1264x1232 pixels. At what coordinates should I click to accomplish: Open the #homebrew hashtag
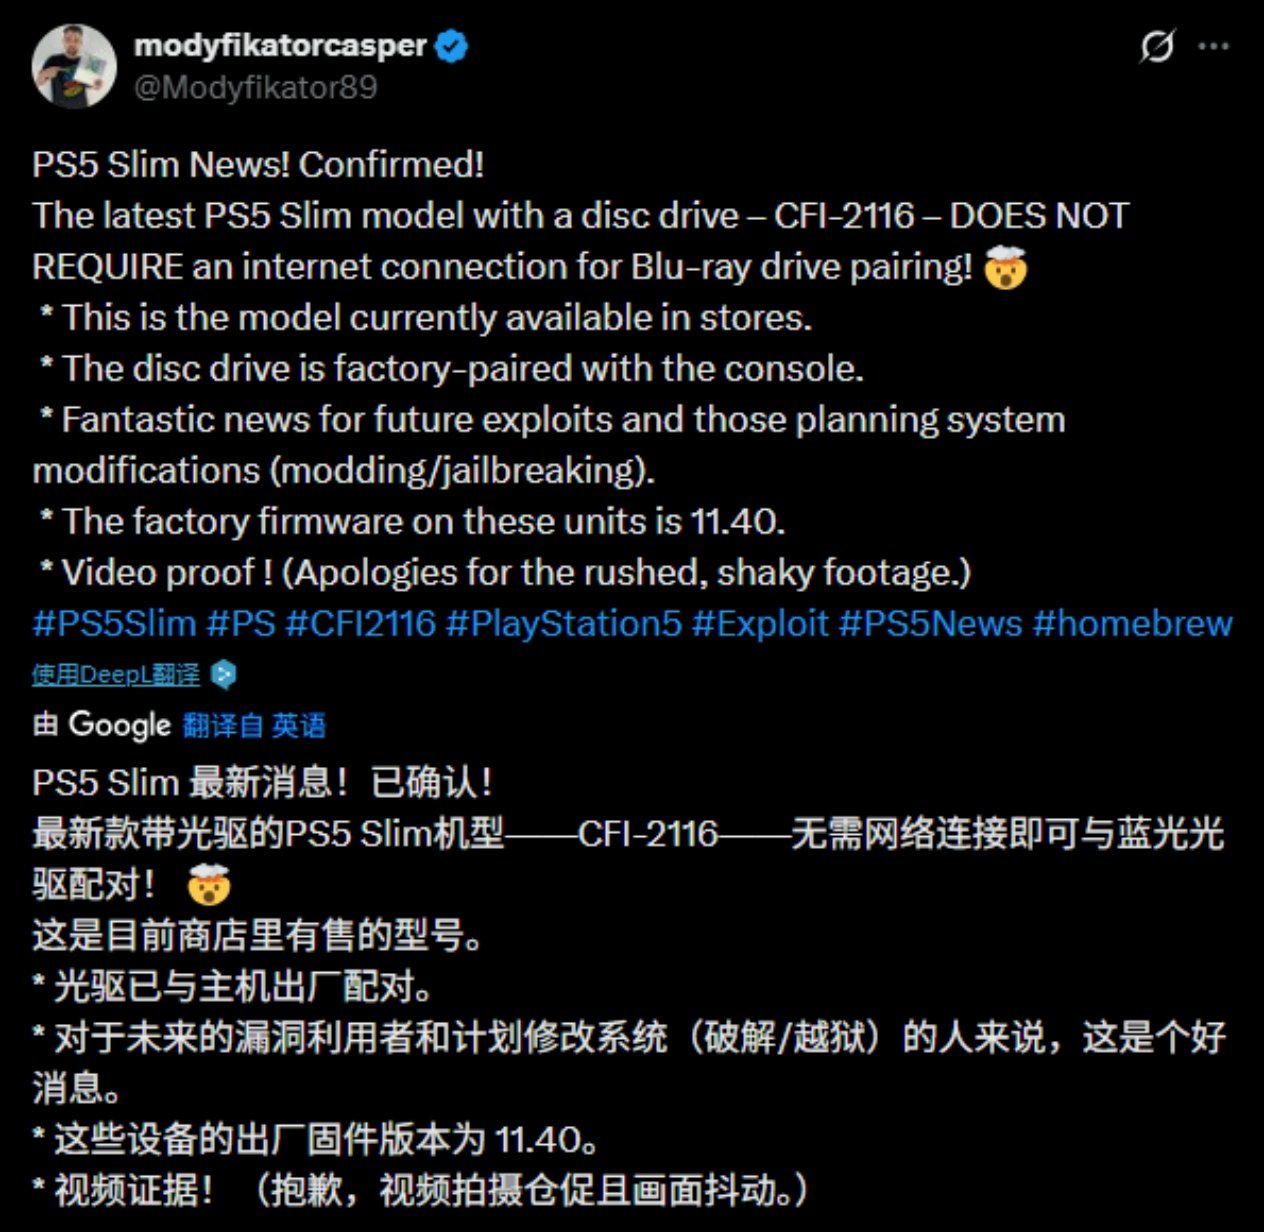point(1132,623)
